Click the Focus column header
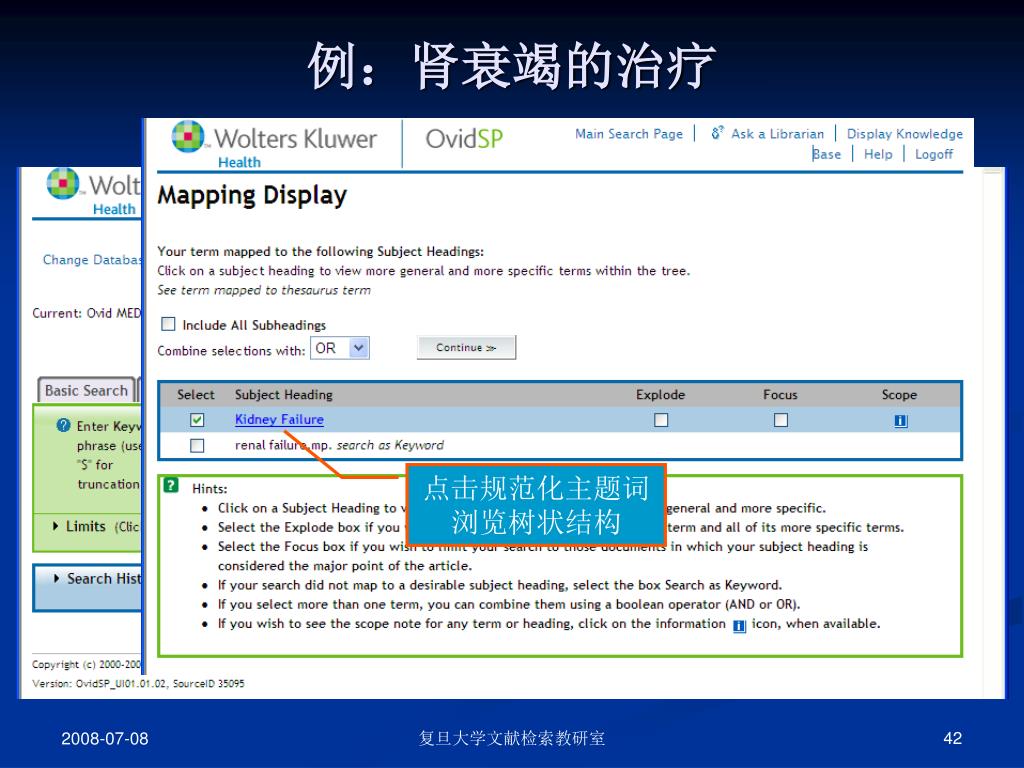The image size is (1024, 768). [780, 394]
